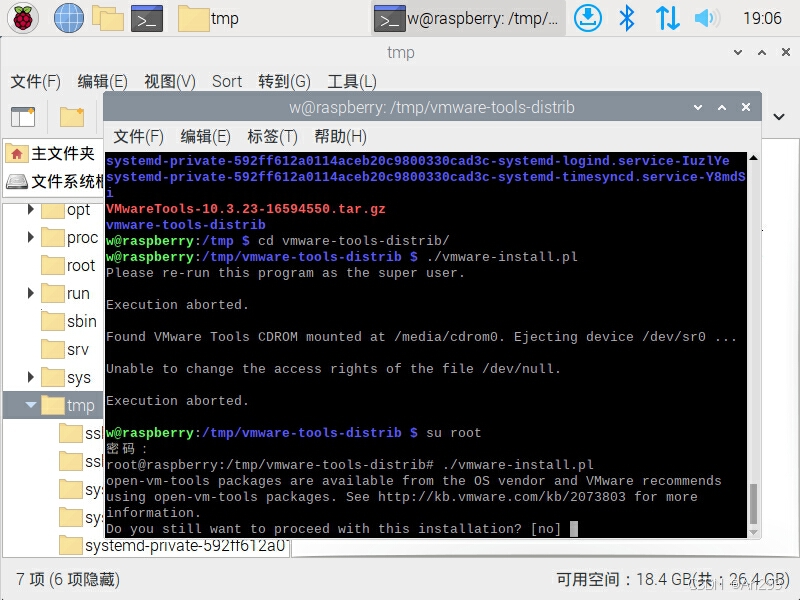Open the network arrows tray icon
The width and height of the screenshot is (800, 600).
pos(667,18)
